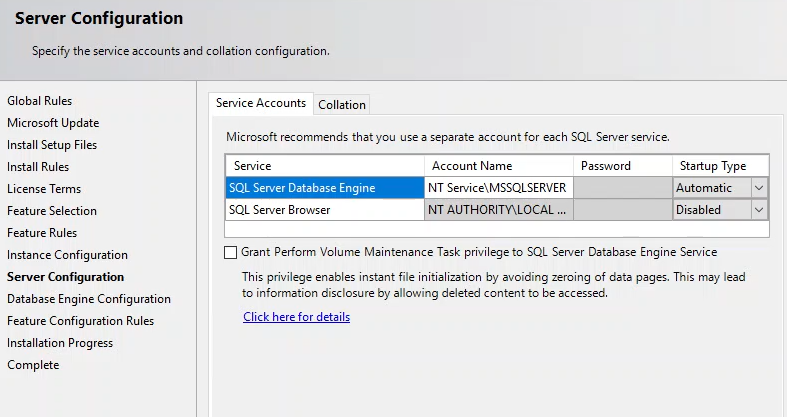
Task: Select Feature Selection step in sidebar
Action: point(52,211)
